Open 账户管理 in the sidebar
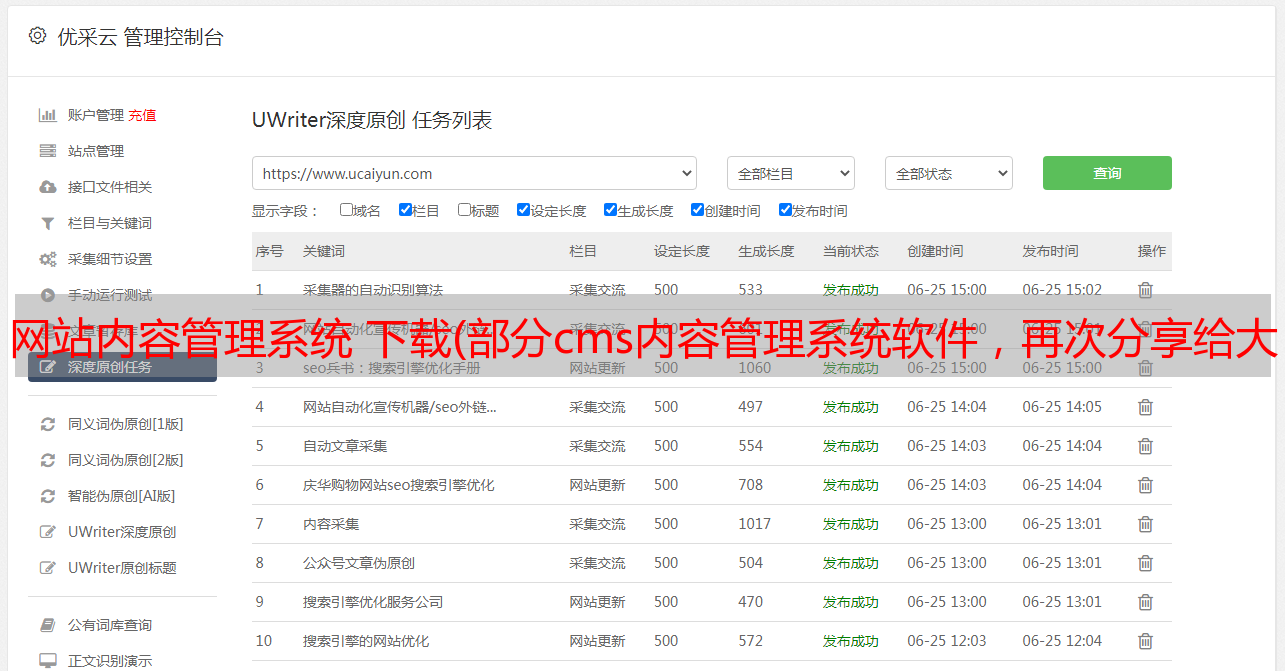The width and height of the screenshot is (1285, 671). [x=96, y=115]
